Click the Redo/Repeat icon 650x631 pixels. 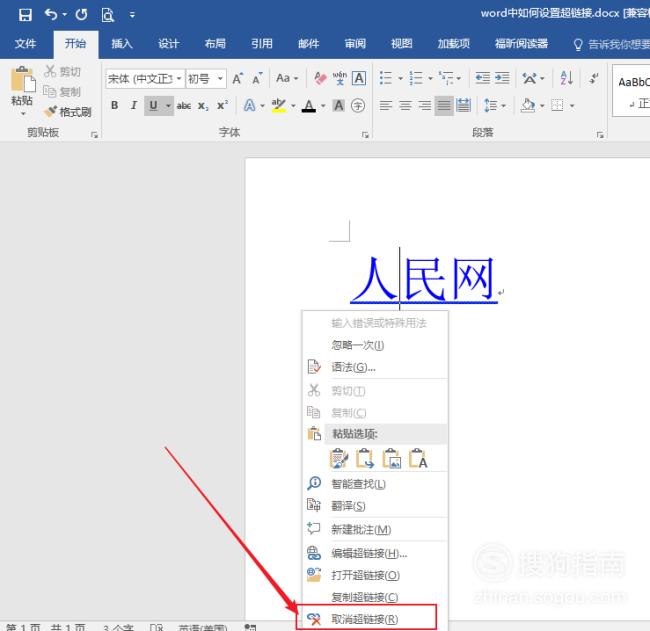tap(81, 15)
